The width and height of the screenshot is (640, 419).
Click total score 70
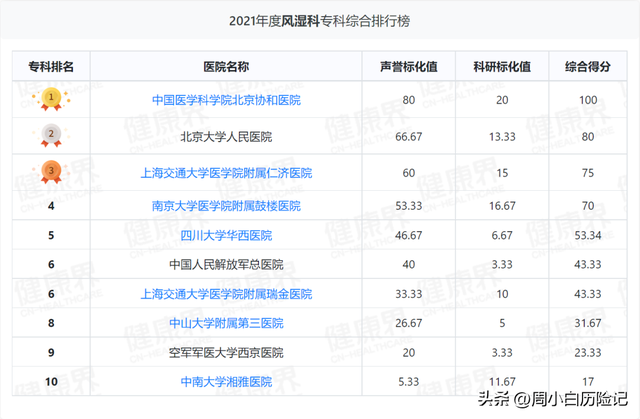[588, 206]
